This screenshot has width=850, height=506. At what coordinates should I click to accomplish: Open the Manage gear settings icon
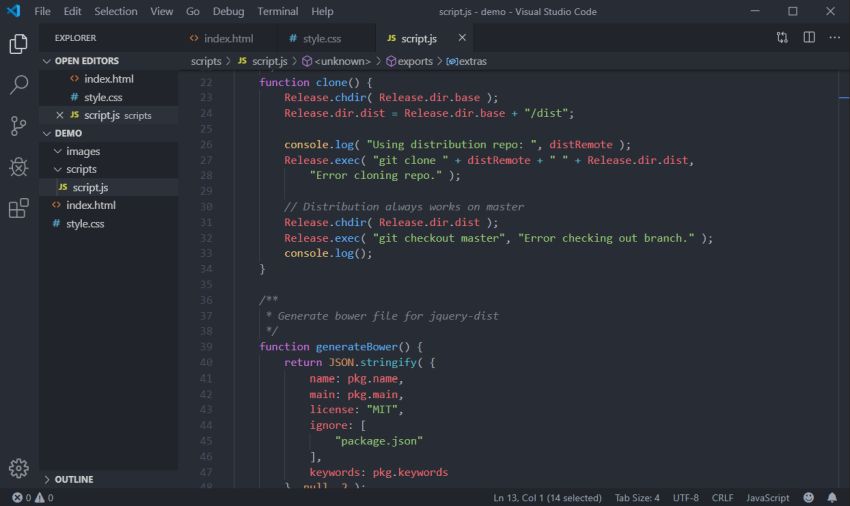click(x=18, y=468)
